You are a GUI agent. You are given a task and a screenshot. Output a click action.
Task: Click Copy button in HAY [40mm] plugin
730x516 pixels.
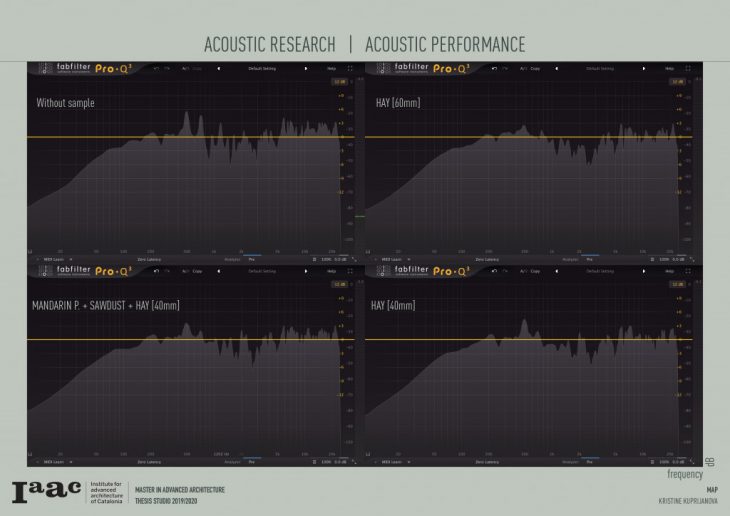click(x=534, y=271)
